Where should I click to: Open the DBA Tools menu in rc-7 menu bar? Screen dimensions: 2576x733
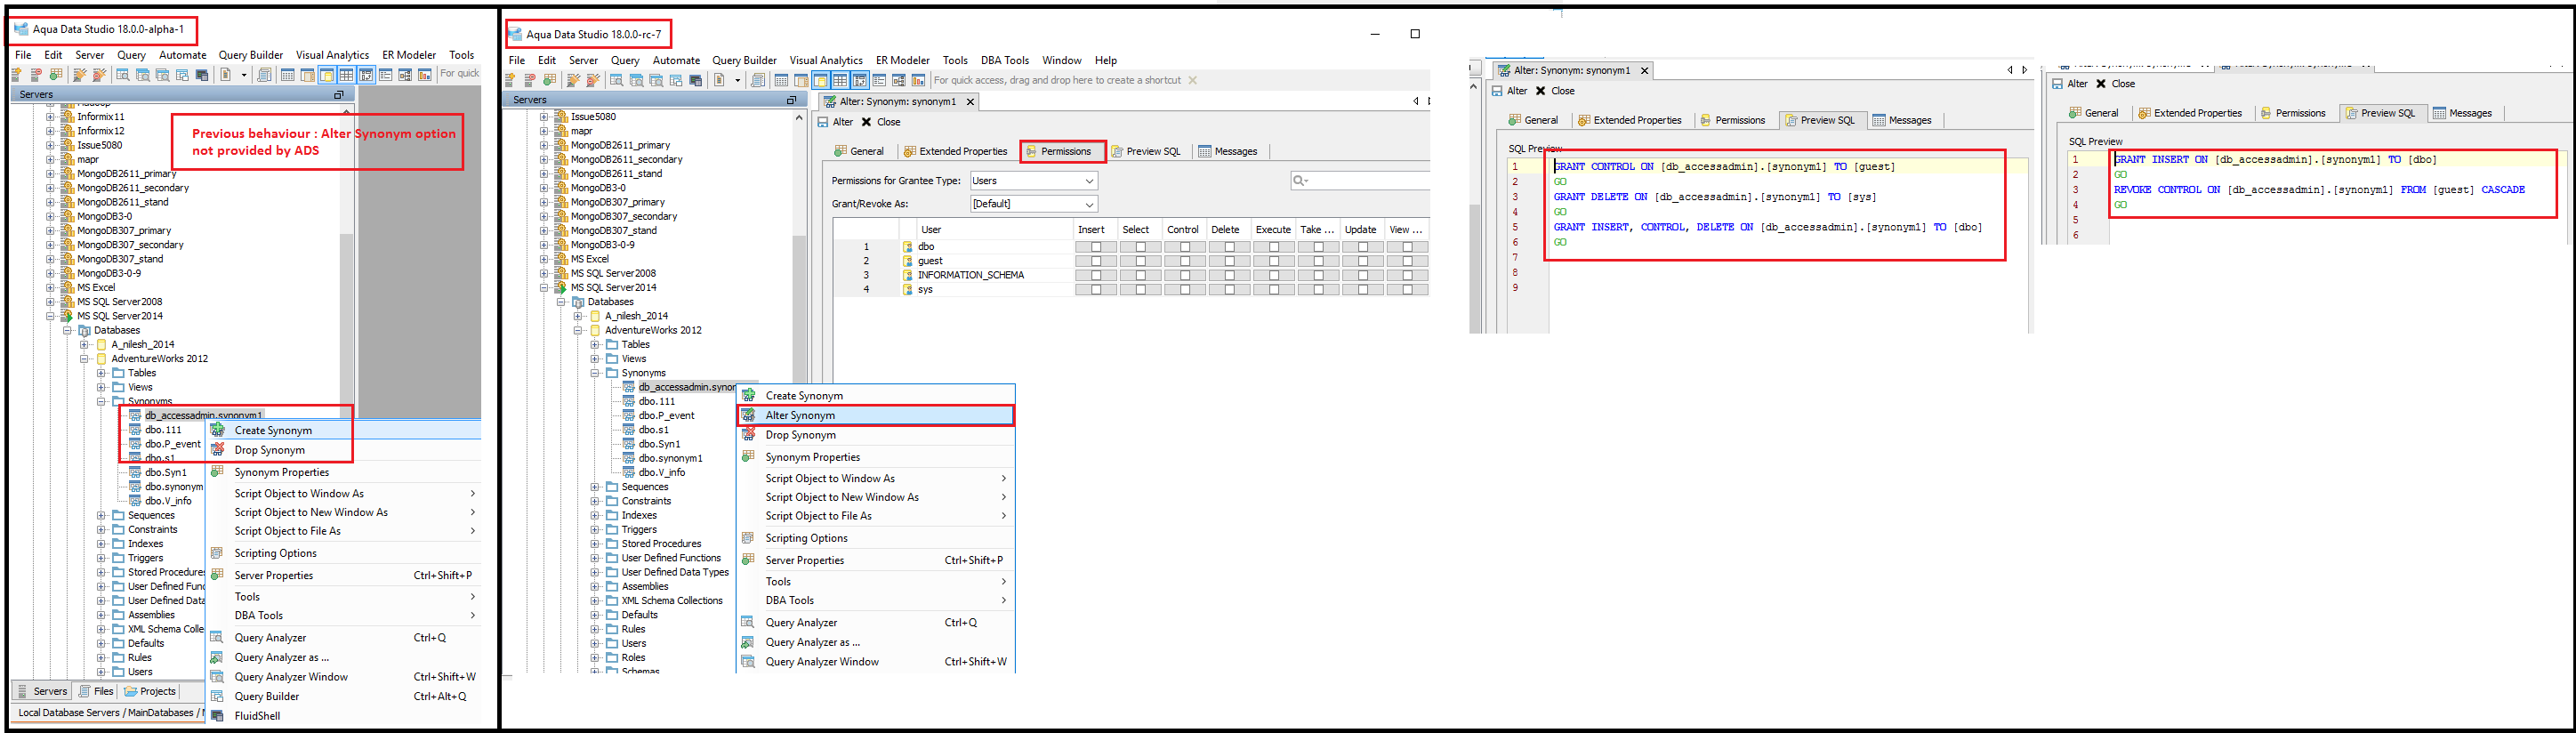coord(1004,60)
